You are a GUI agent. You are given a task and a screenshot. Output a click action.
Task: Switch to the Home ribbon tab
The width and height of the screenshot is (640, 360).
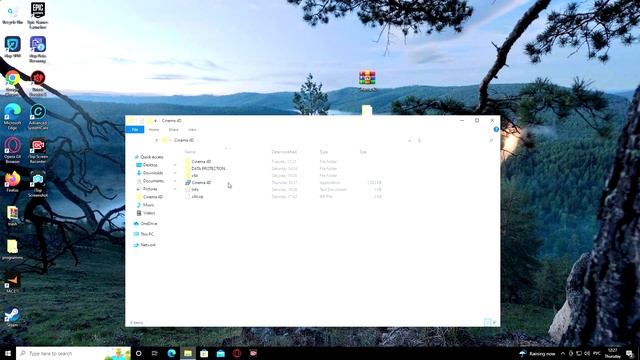click(154, 129)
